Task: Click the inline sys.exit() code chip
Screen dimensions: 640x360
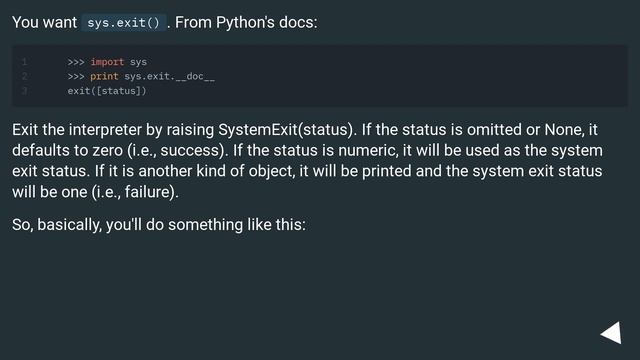Action: click(124, 22)
